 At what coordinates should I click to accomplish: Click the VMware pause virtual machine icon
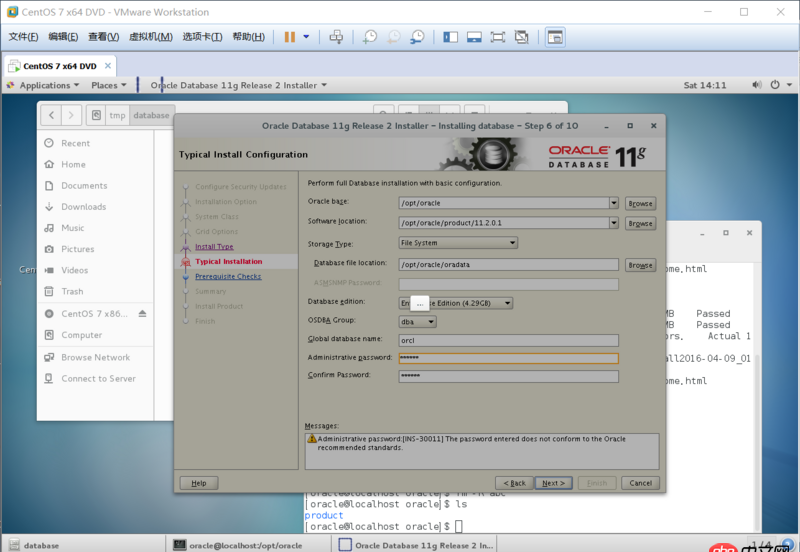(289, 37)
